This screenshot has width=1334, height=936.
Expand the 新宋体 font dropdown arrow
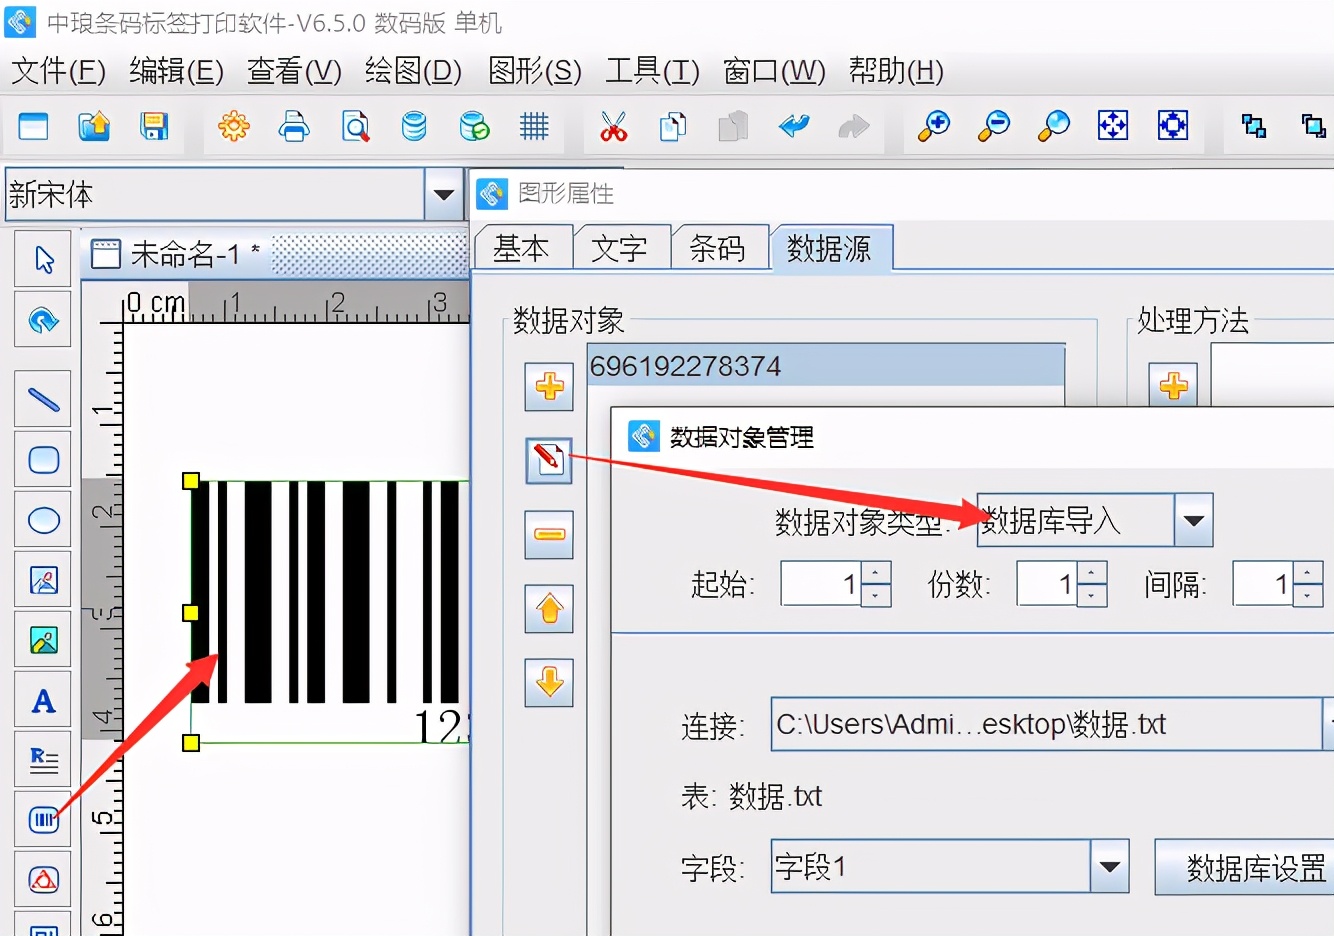point(444,194)
